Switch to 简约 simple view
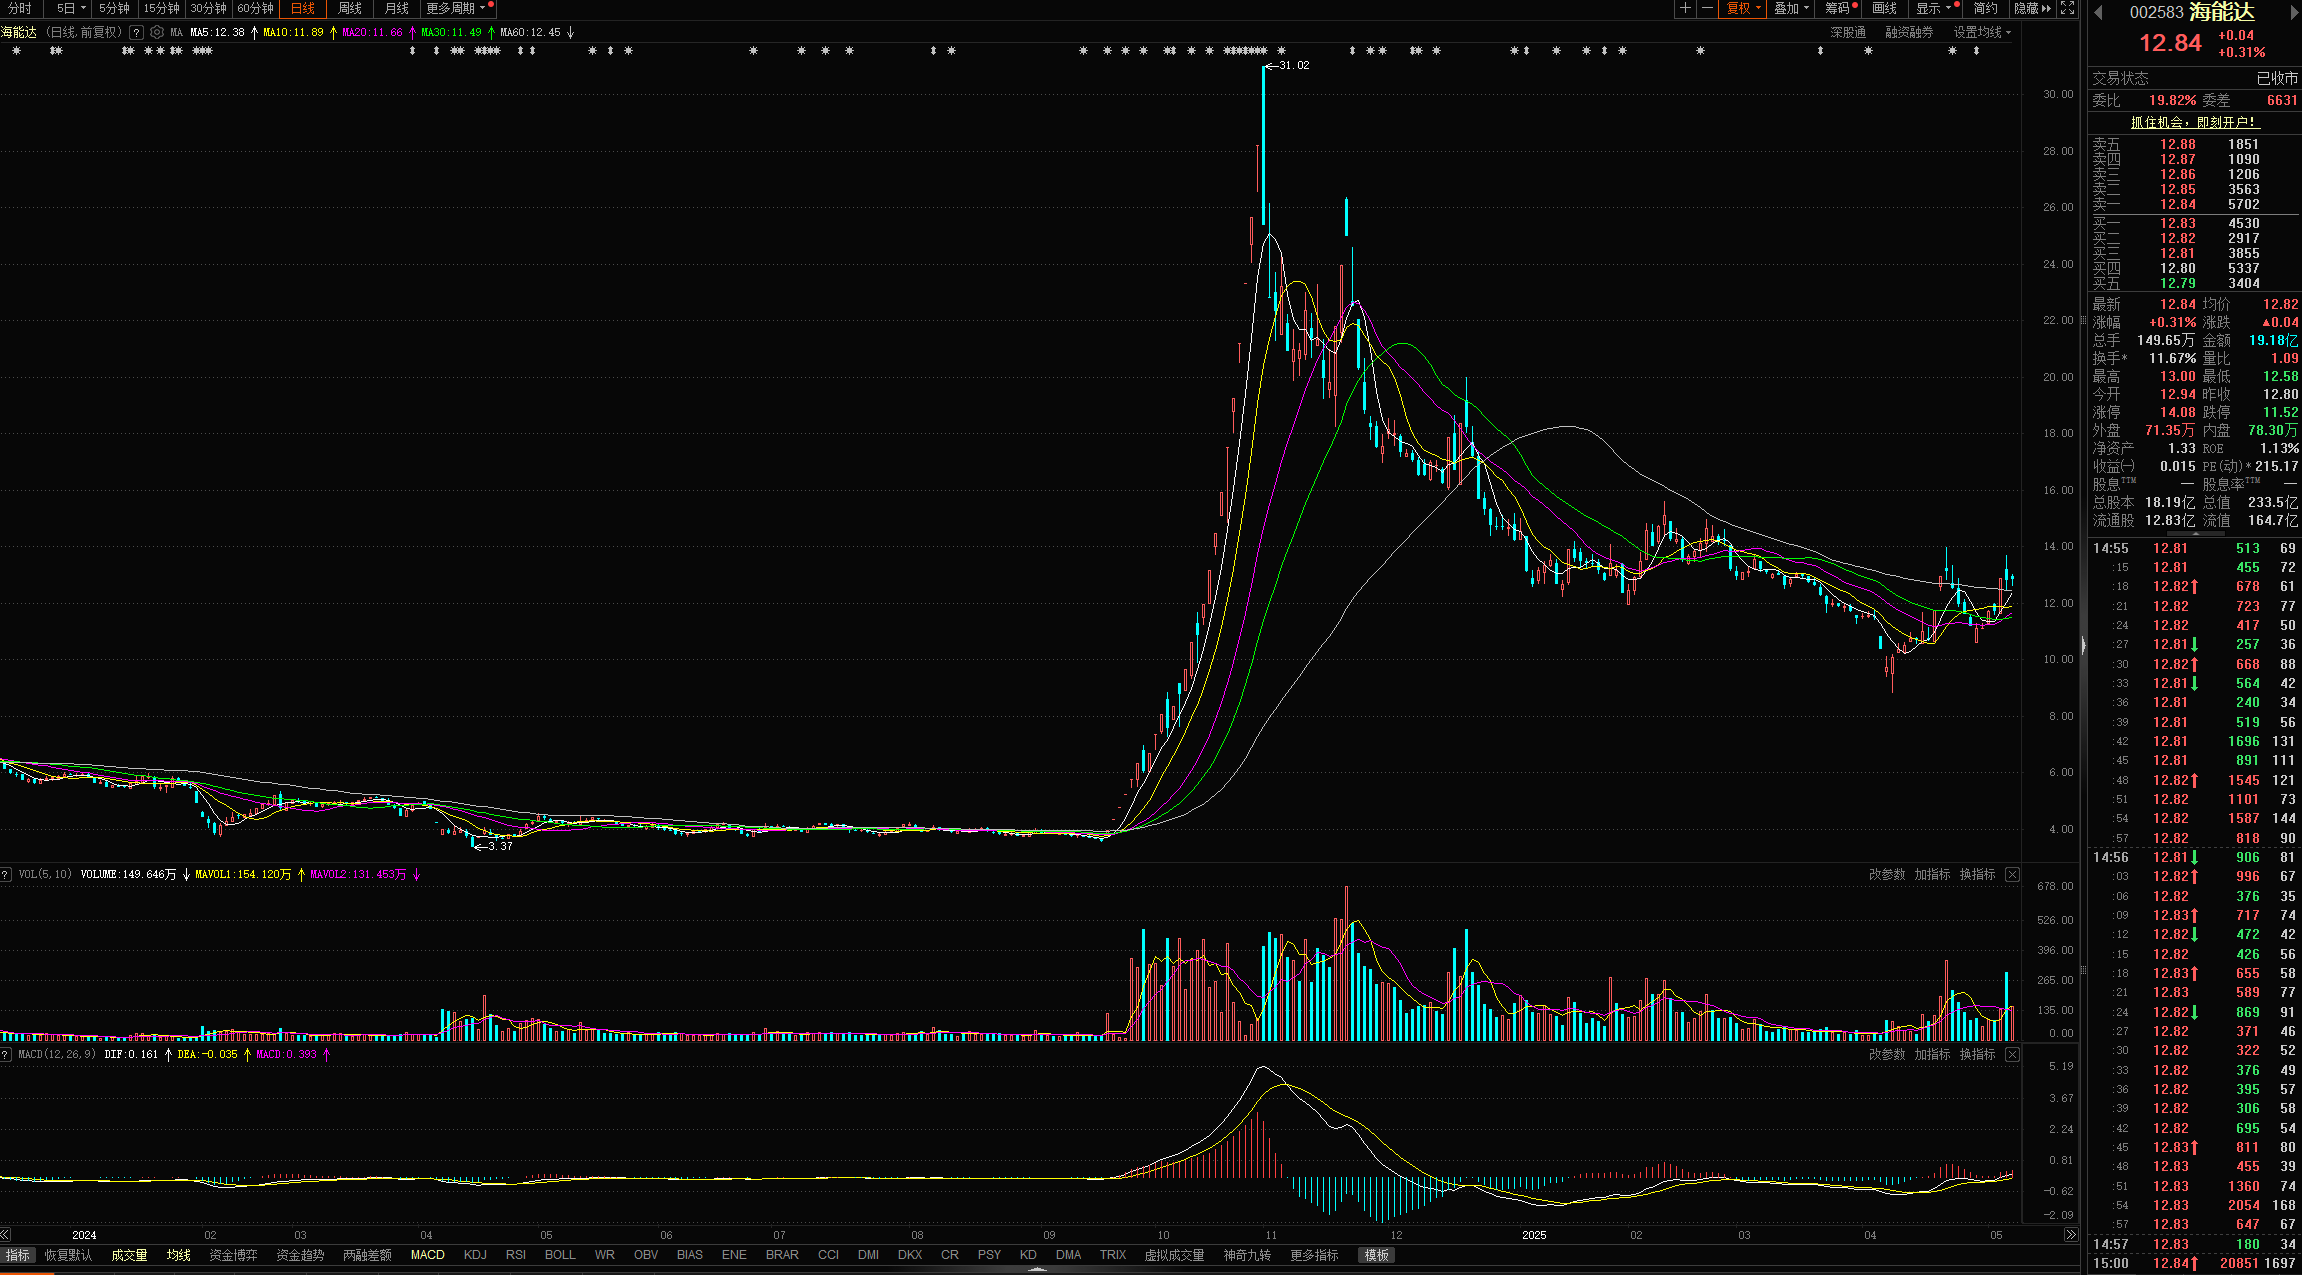This screenshot has height=1275, width=2302. pos(1985,8)
